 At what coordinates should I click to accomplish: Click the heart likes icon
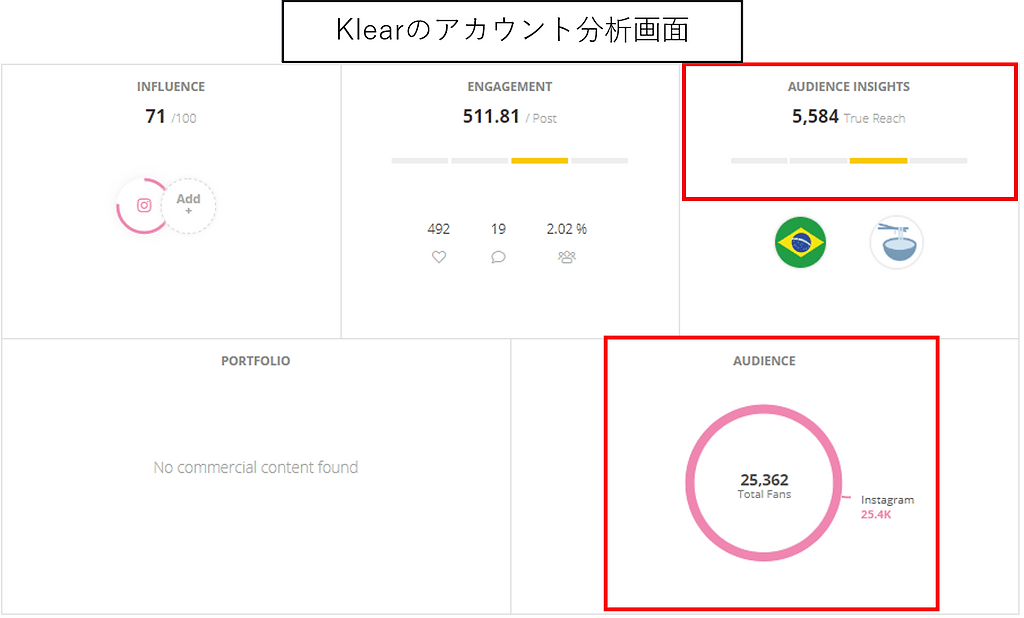point(439,257)
